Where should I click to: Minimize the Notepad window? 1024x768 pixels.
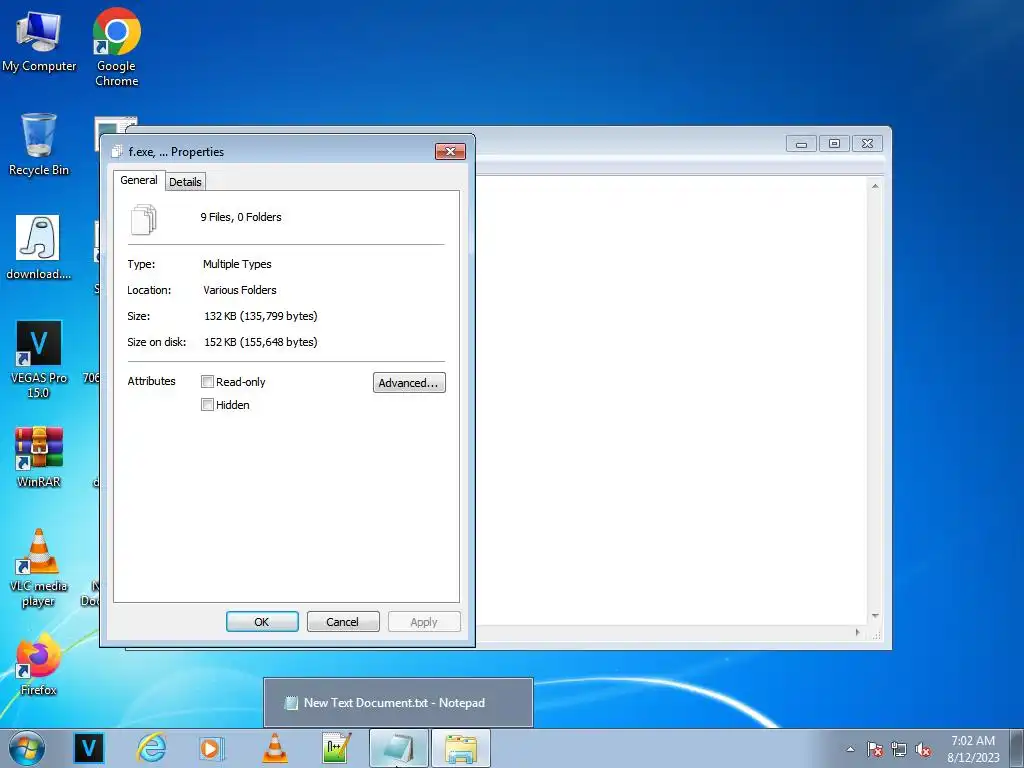pyautogui.click(x=801, y=144)
